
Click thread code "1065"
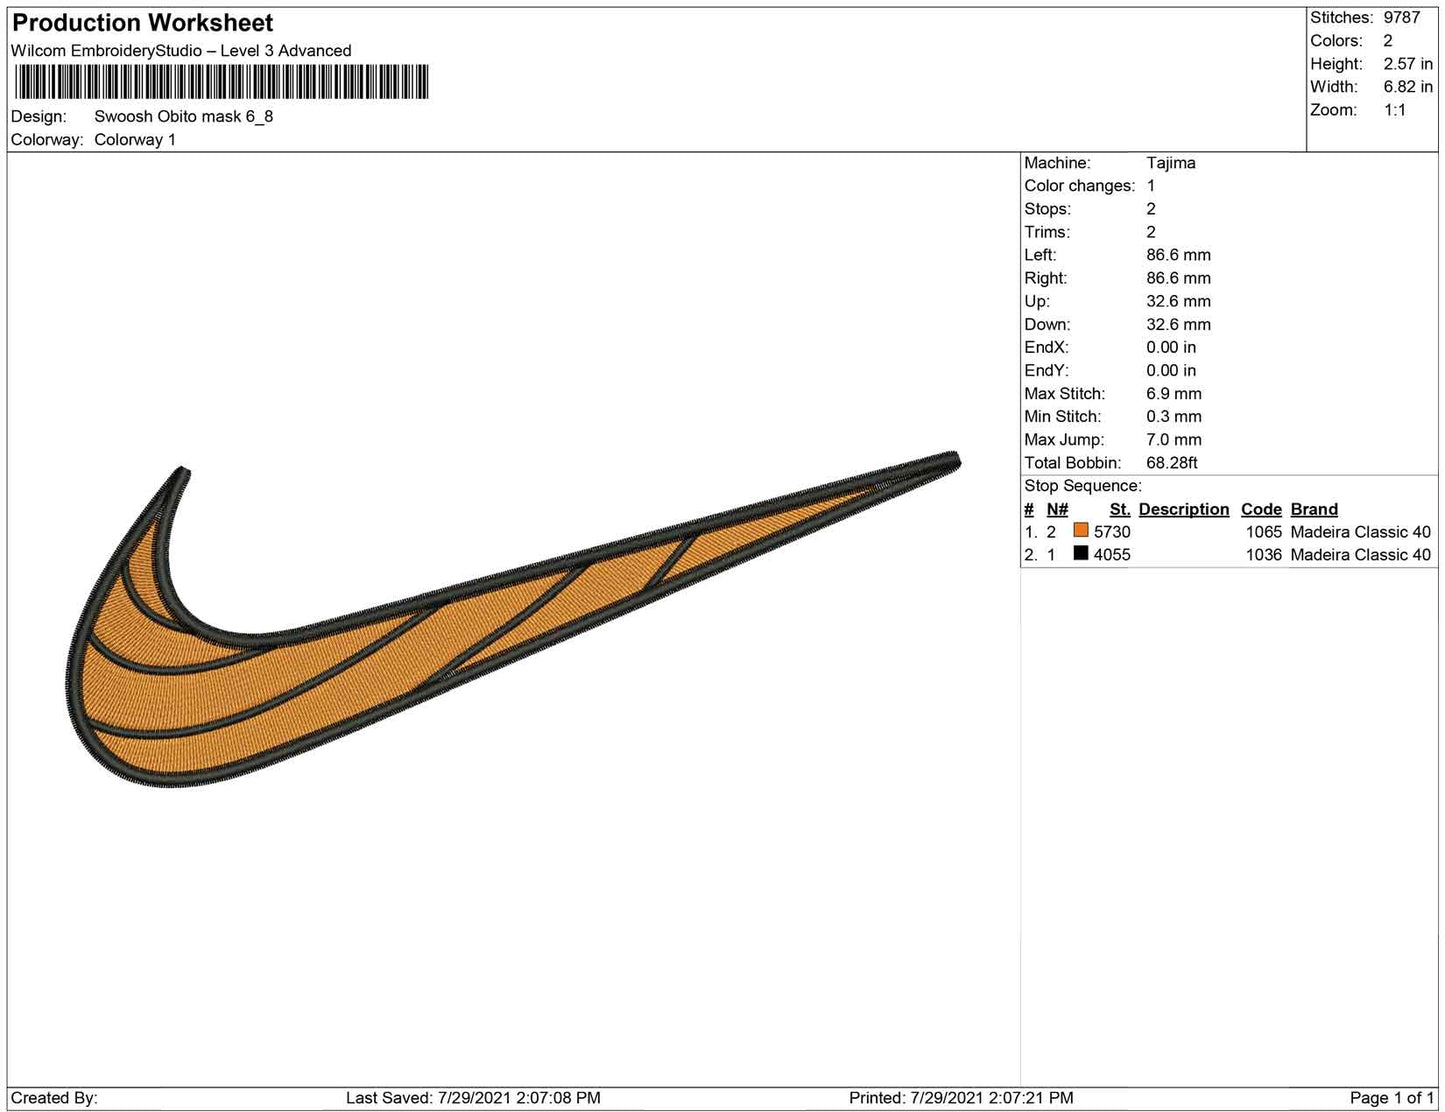[x=1264, y=532]
